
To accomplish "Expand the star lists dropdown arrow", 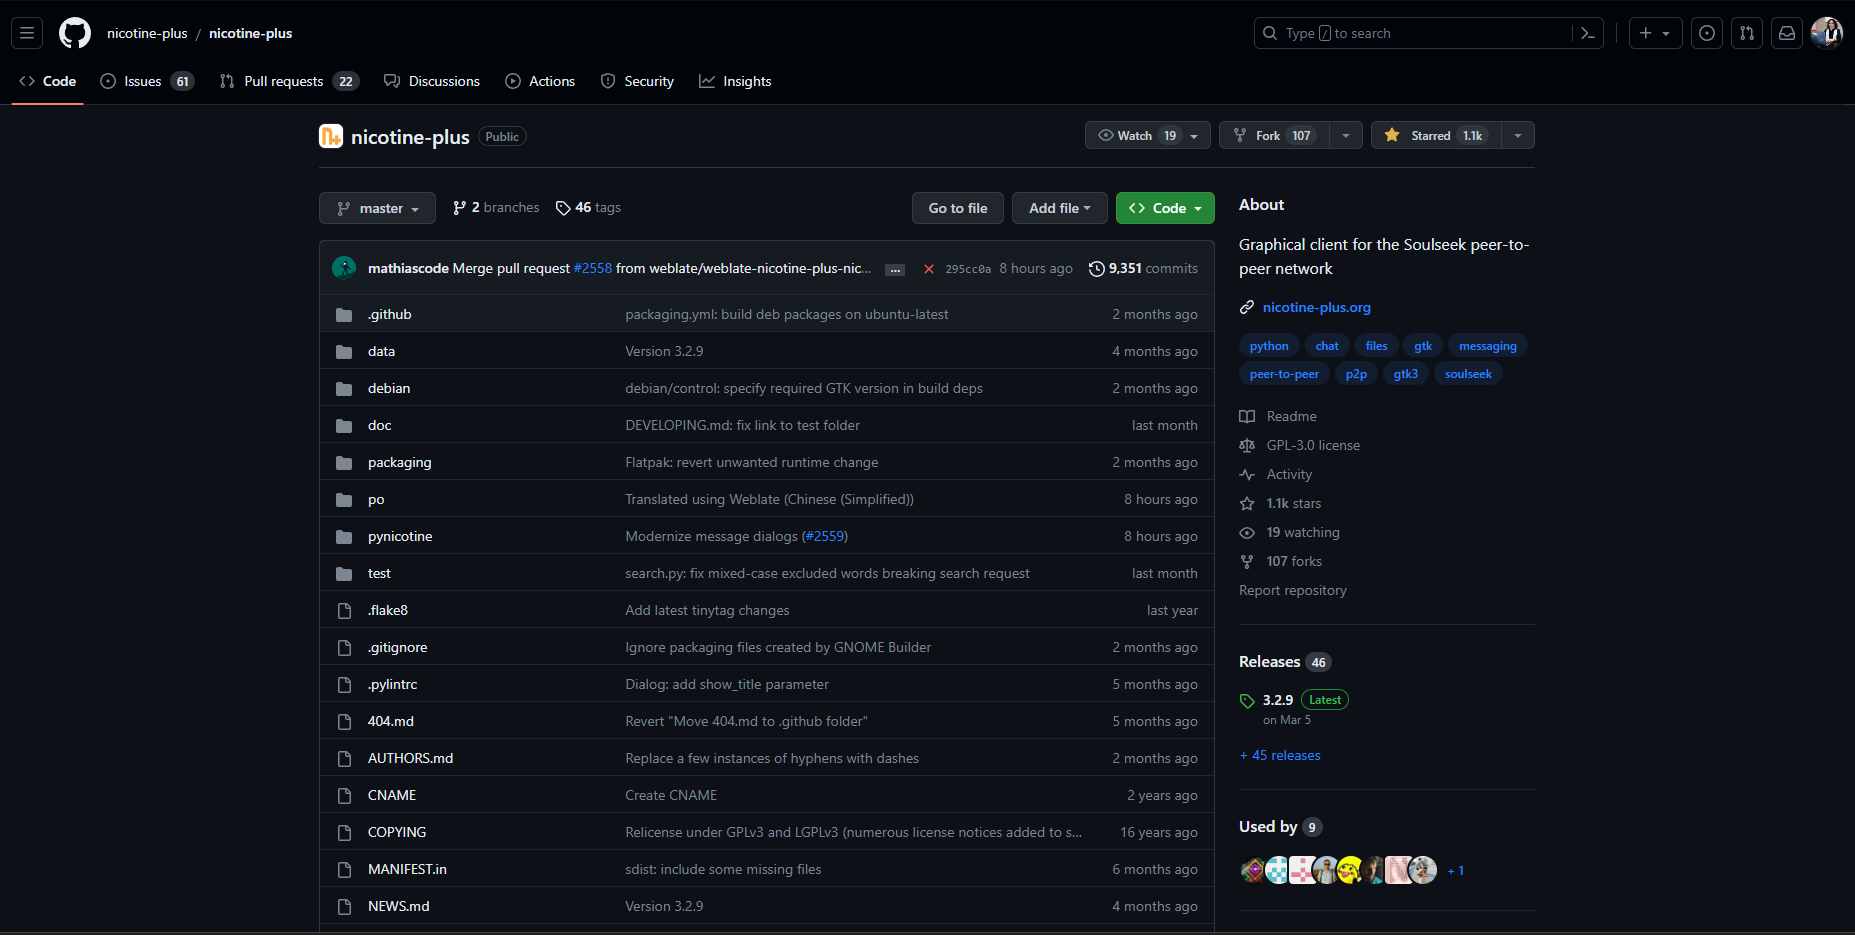I will [1518, 135].
